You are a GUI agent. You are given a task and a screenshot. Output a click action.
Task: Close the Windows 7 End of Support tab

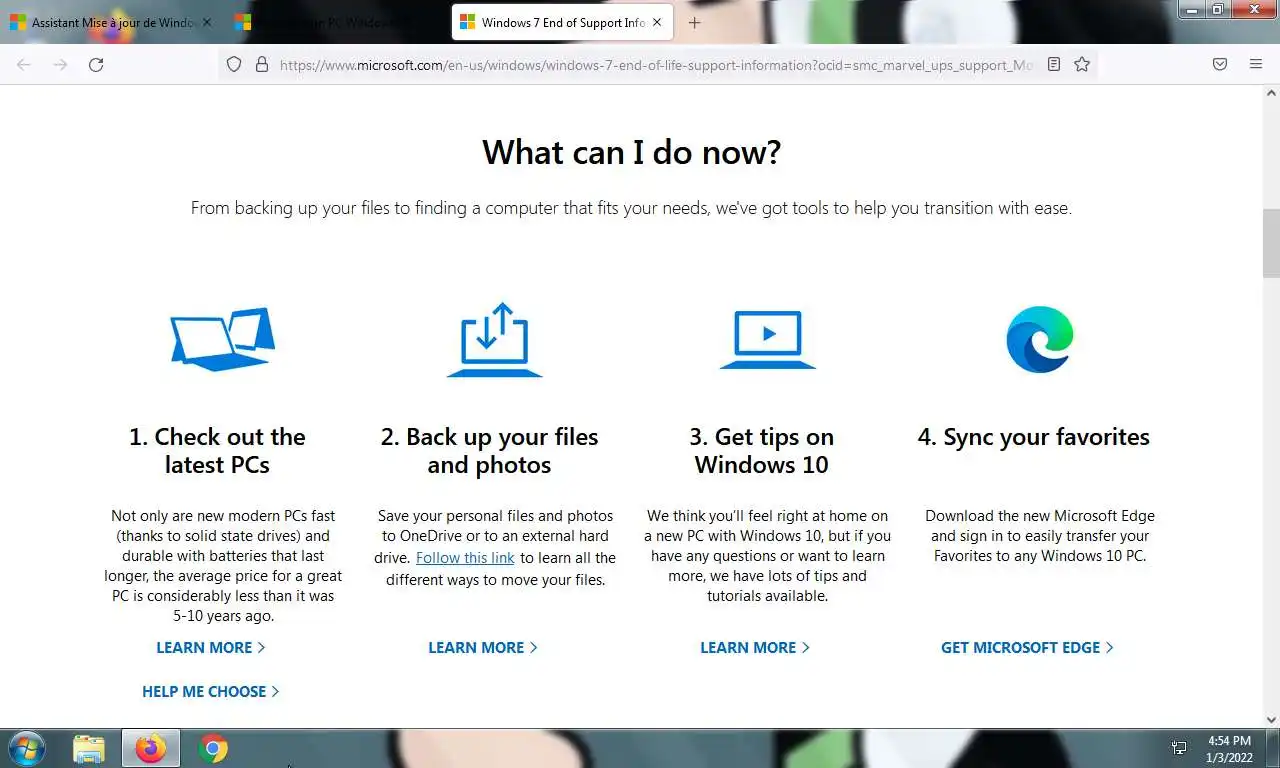tap(659, 22)
